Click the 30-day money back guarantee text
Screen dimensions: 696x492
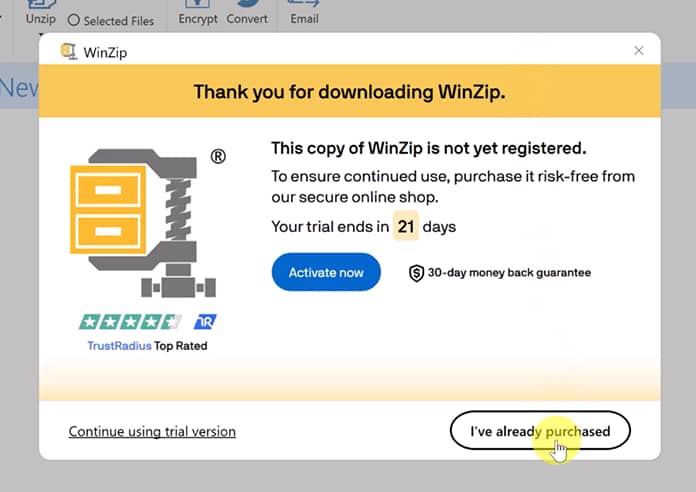(x=509, y=273)
